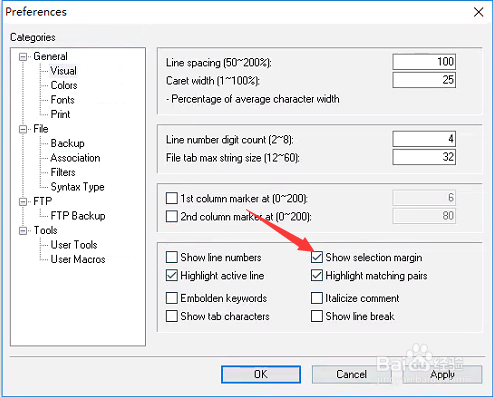
Task: Open the Fonts category
Action: coord(62,100)
